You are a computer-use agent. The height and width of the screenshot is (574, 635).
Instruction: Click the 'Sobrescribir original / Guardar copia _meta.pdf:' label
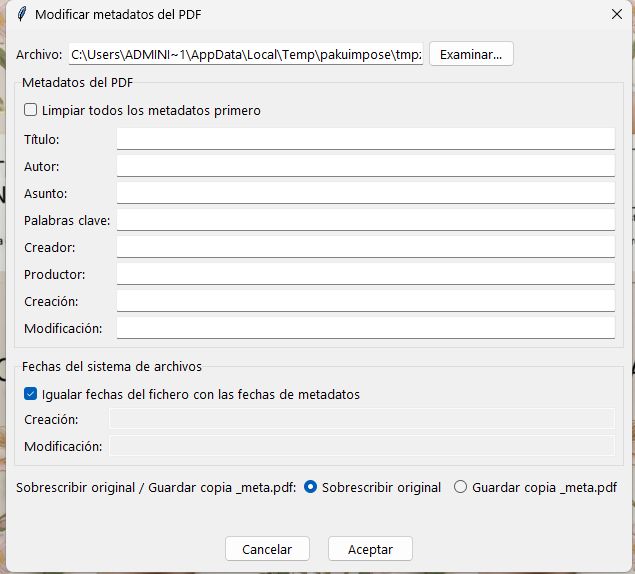(x=156, y=487)
